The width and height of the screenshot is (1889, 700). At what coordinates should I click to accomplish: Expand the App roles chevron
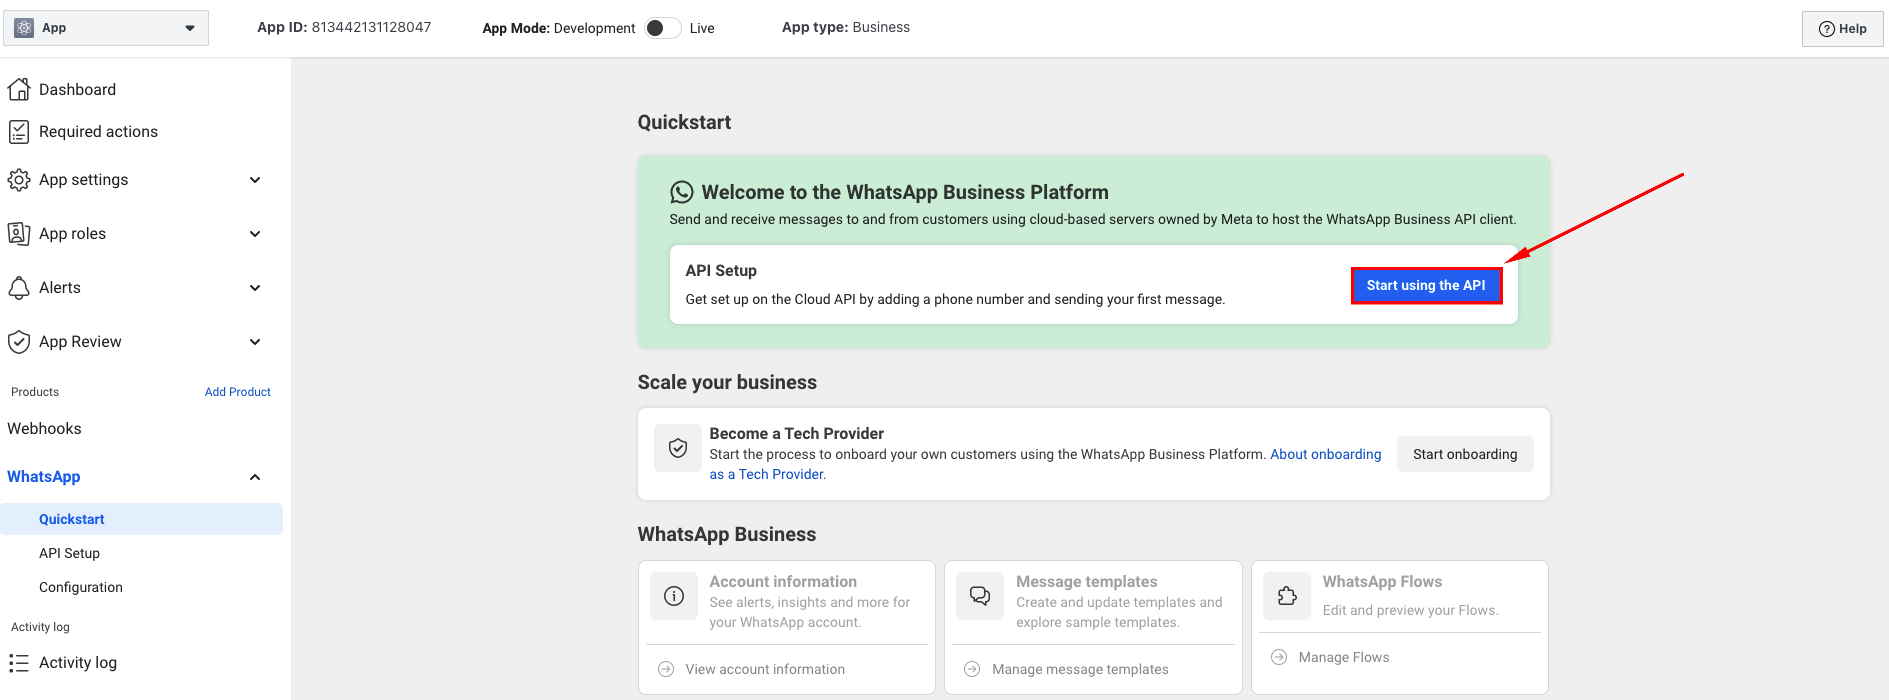click(x=255, y=234)
